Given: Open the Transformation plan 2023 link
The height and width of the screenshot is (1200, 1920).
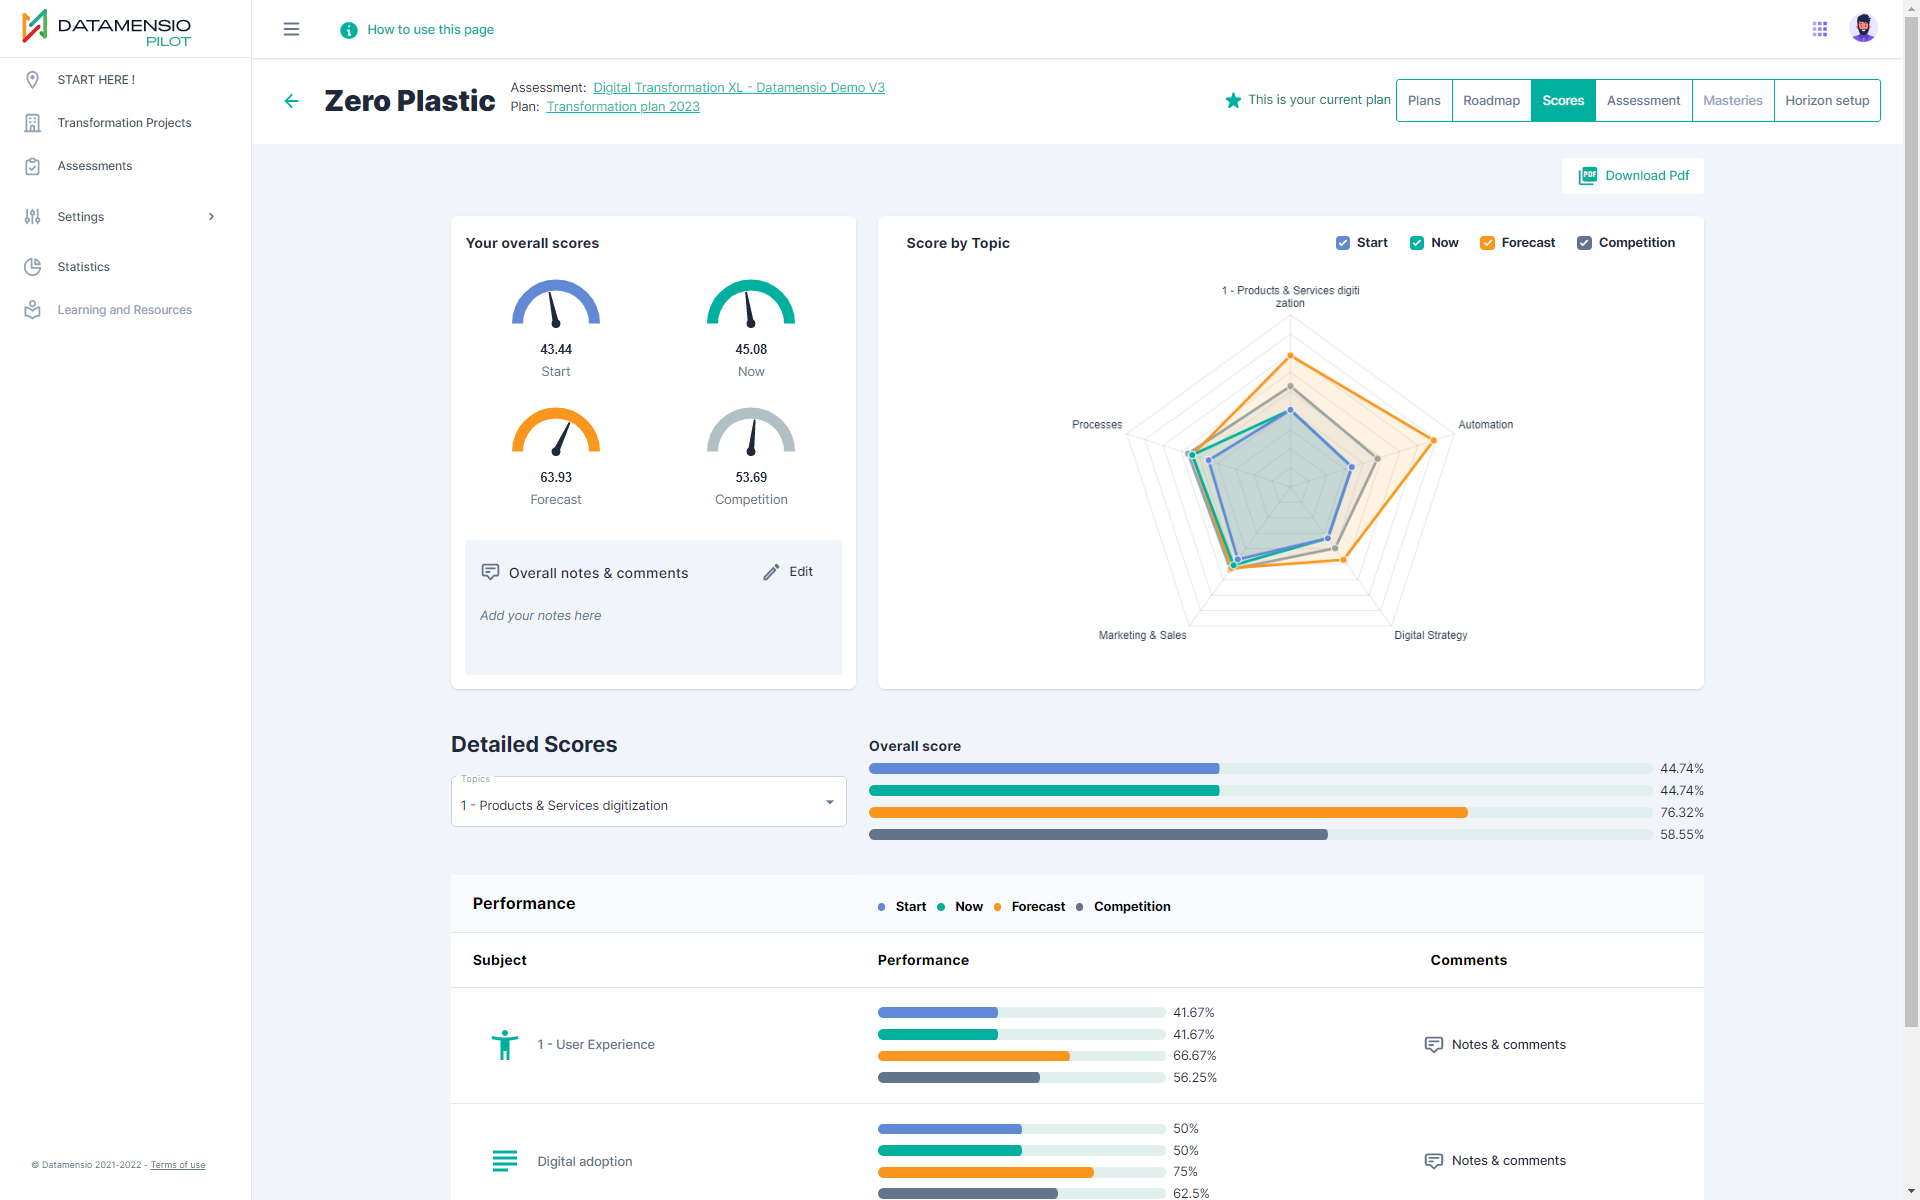Looking at the screenshot, I should click(x=623, y=107).
